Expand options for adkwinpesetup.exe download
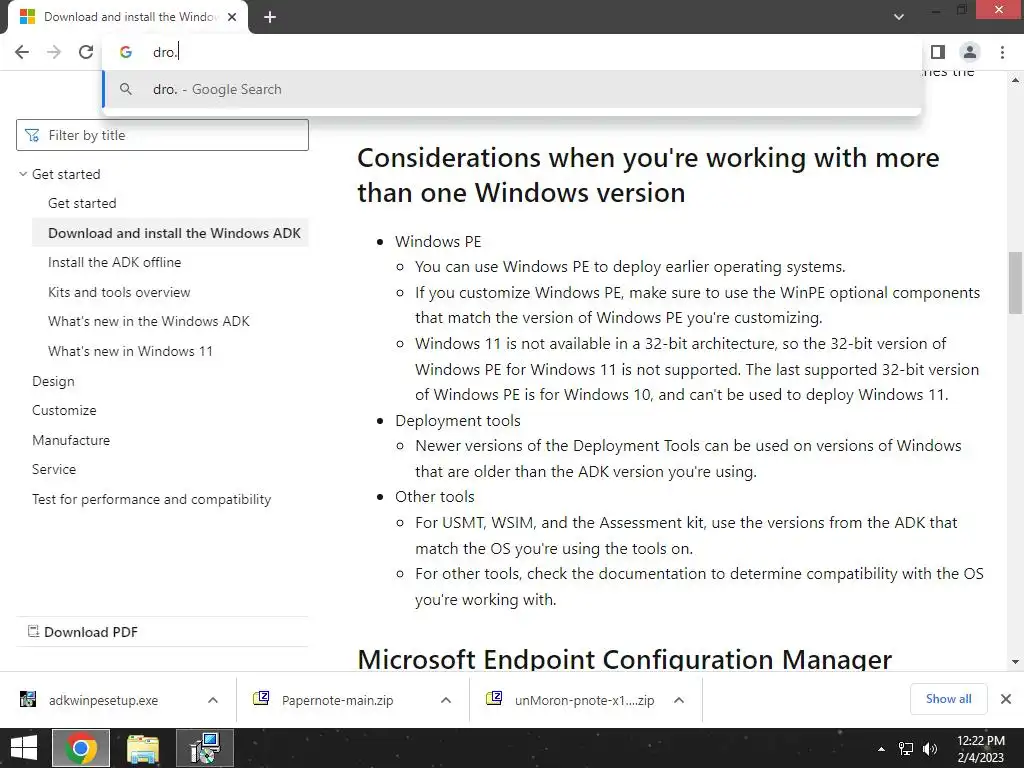1024x768 pixels. coord(213,701)
